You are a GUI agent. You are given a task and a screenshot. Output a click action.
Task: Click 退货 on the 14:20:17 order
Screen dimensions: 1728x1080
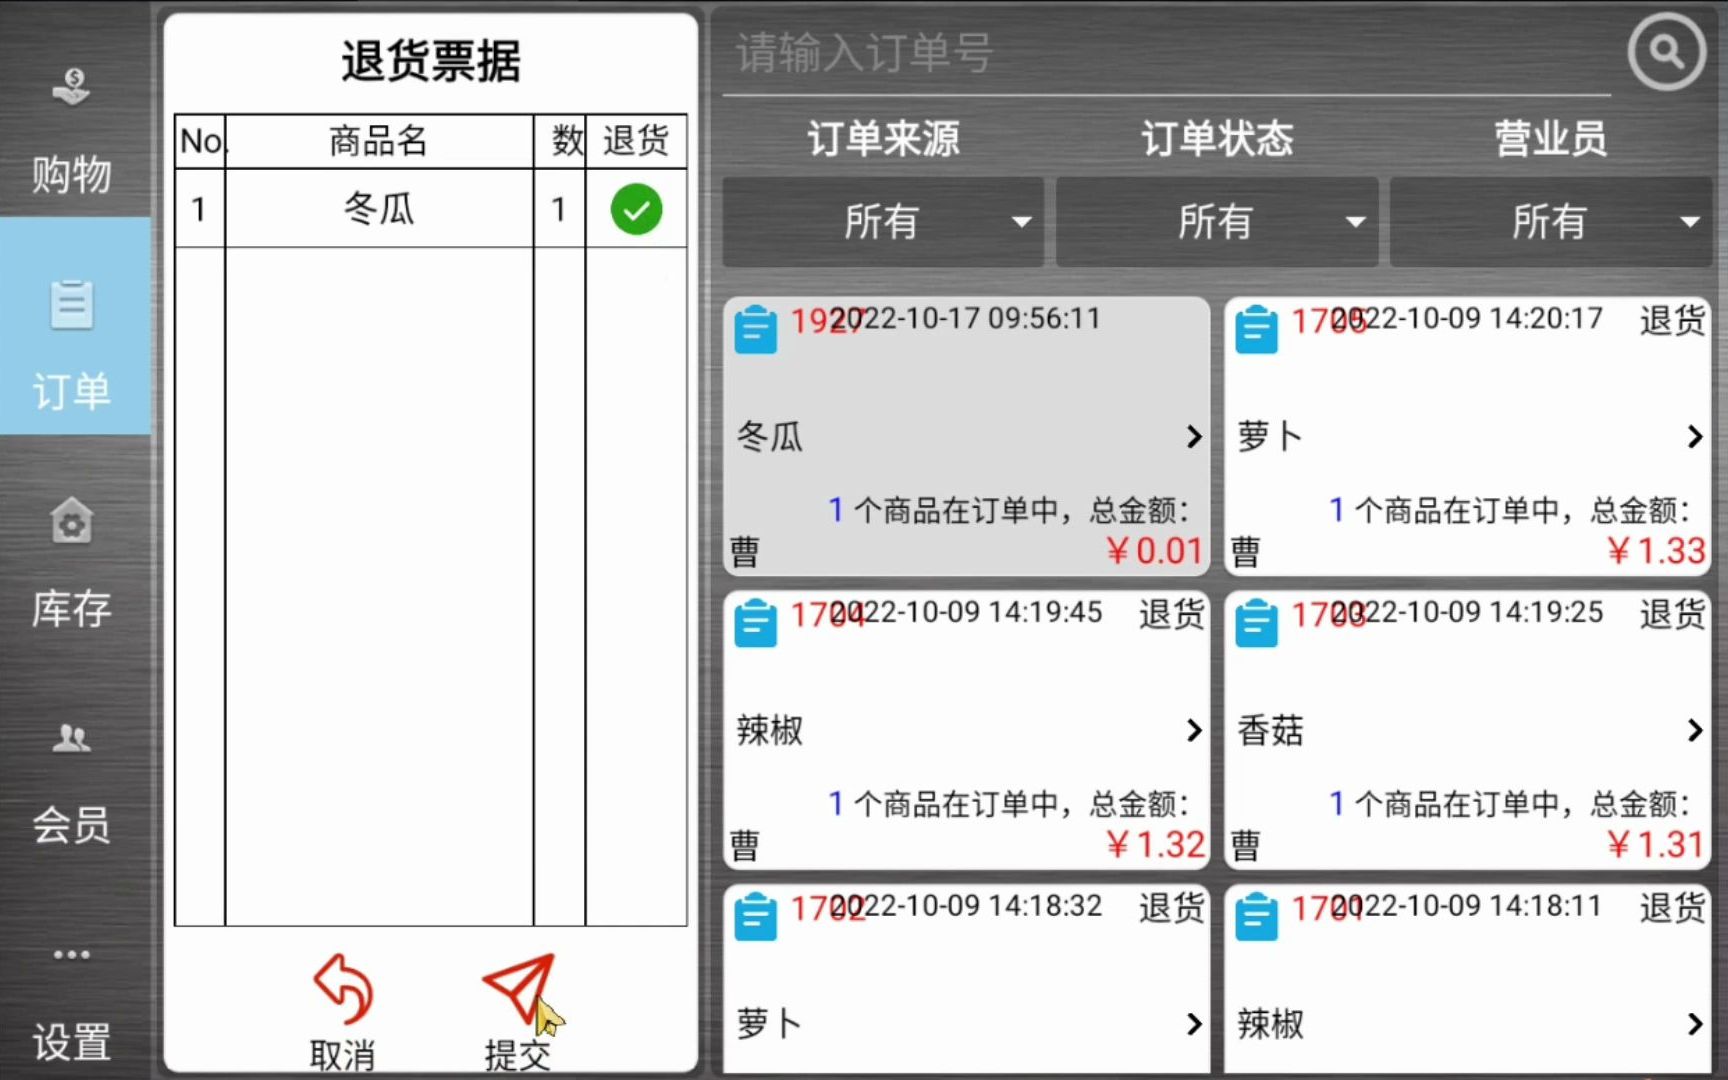[1672, 320]
